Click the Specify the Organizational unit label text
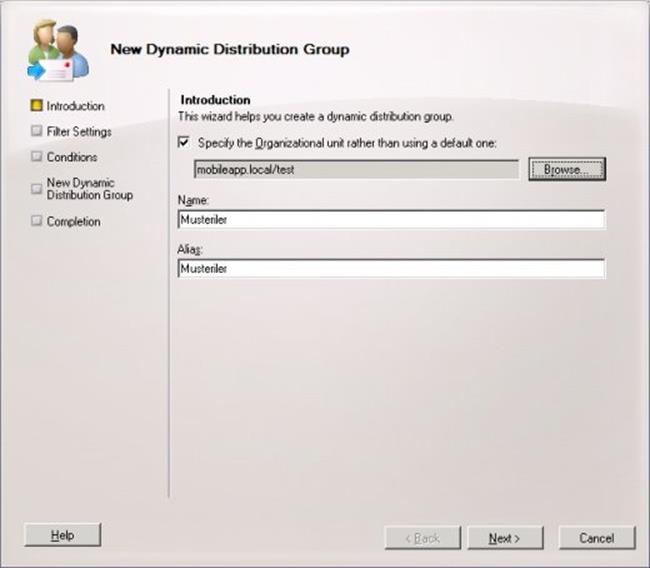Image resolution: width=650 pixels, height=568 pixels. (347, 143)
